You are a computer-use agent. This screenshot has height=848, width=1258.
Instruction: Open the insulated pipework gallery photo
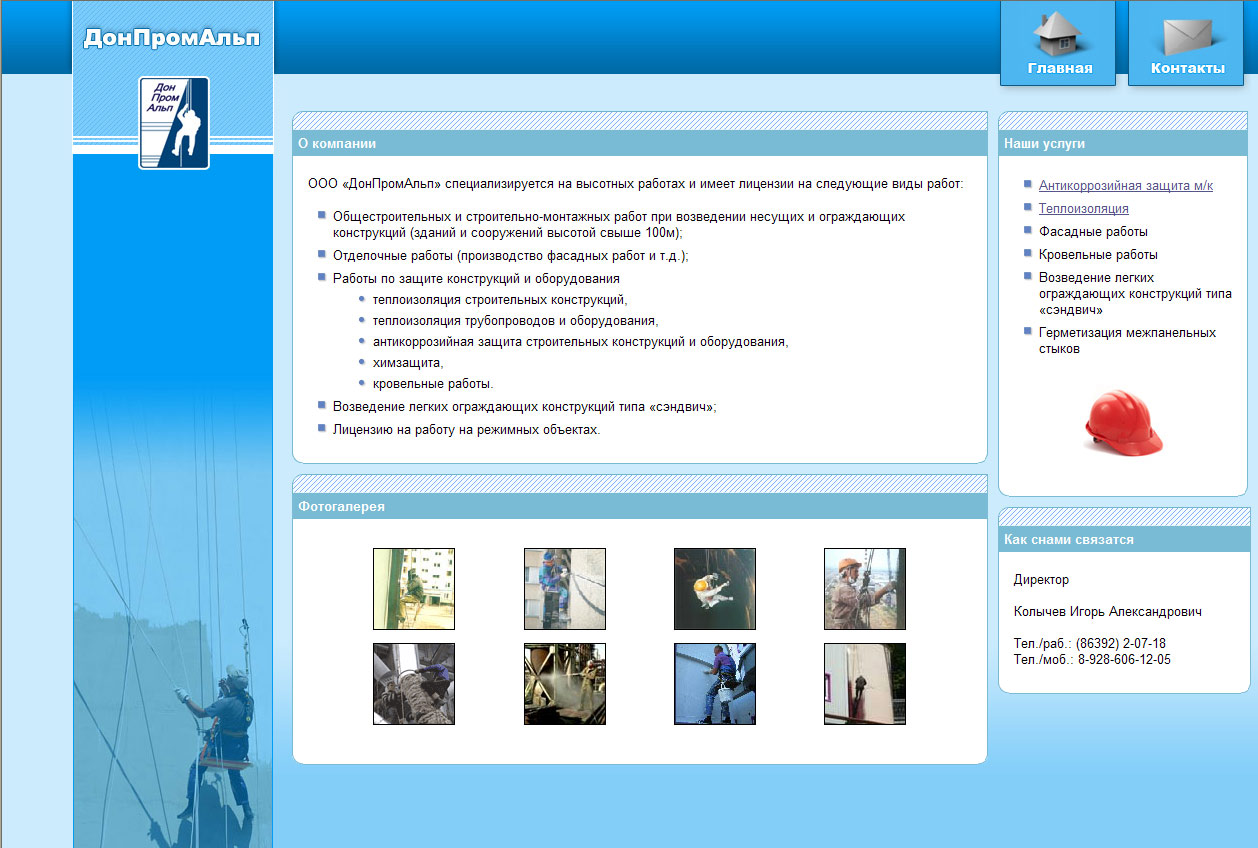click(x=413, y=683)
